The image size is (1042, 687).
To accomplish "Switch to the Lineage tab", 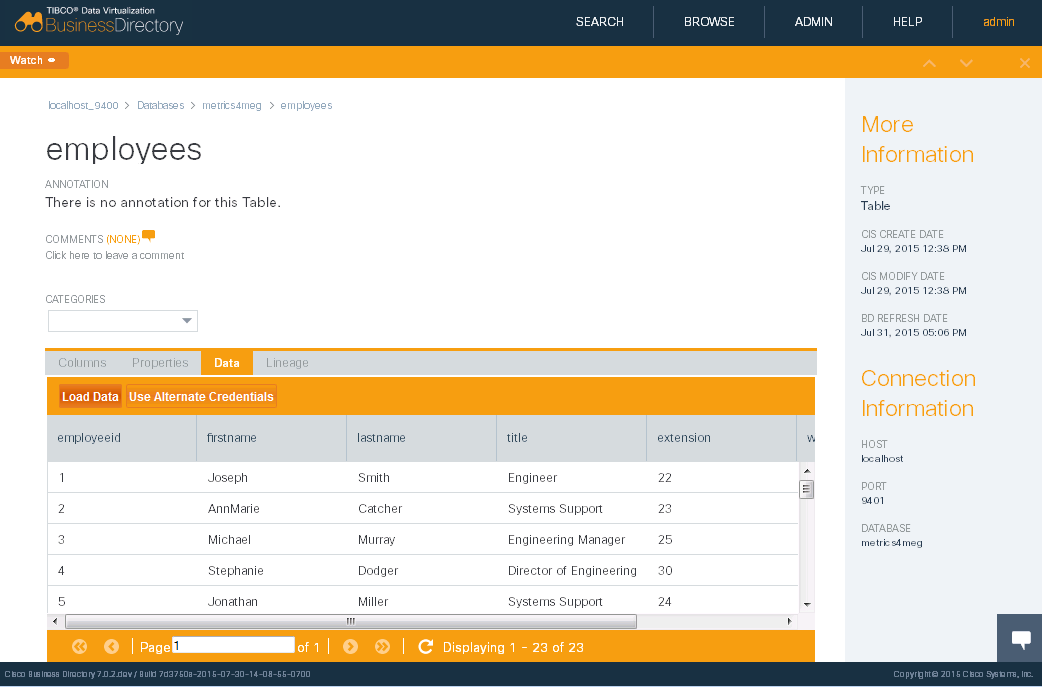I will point(287,363).
